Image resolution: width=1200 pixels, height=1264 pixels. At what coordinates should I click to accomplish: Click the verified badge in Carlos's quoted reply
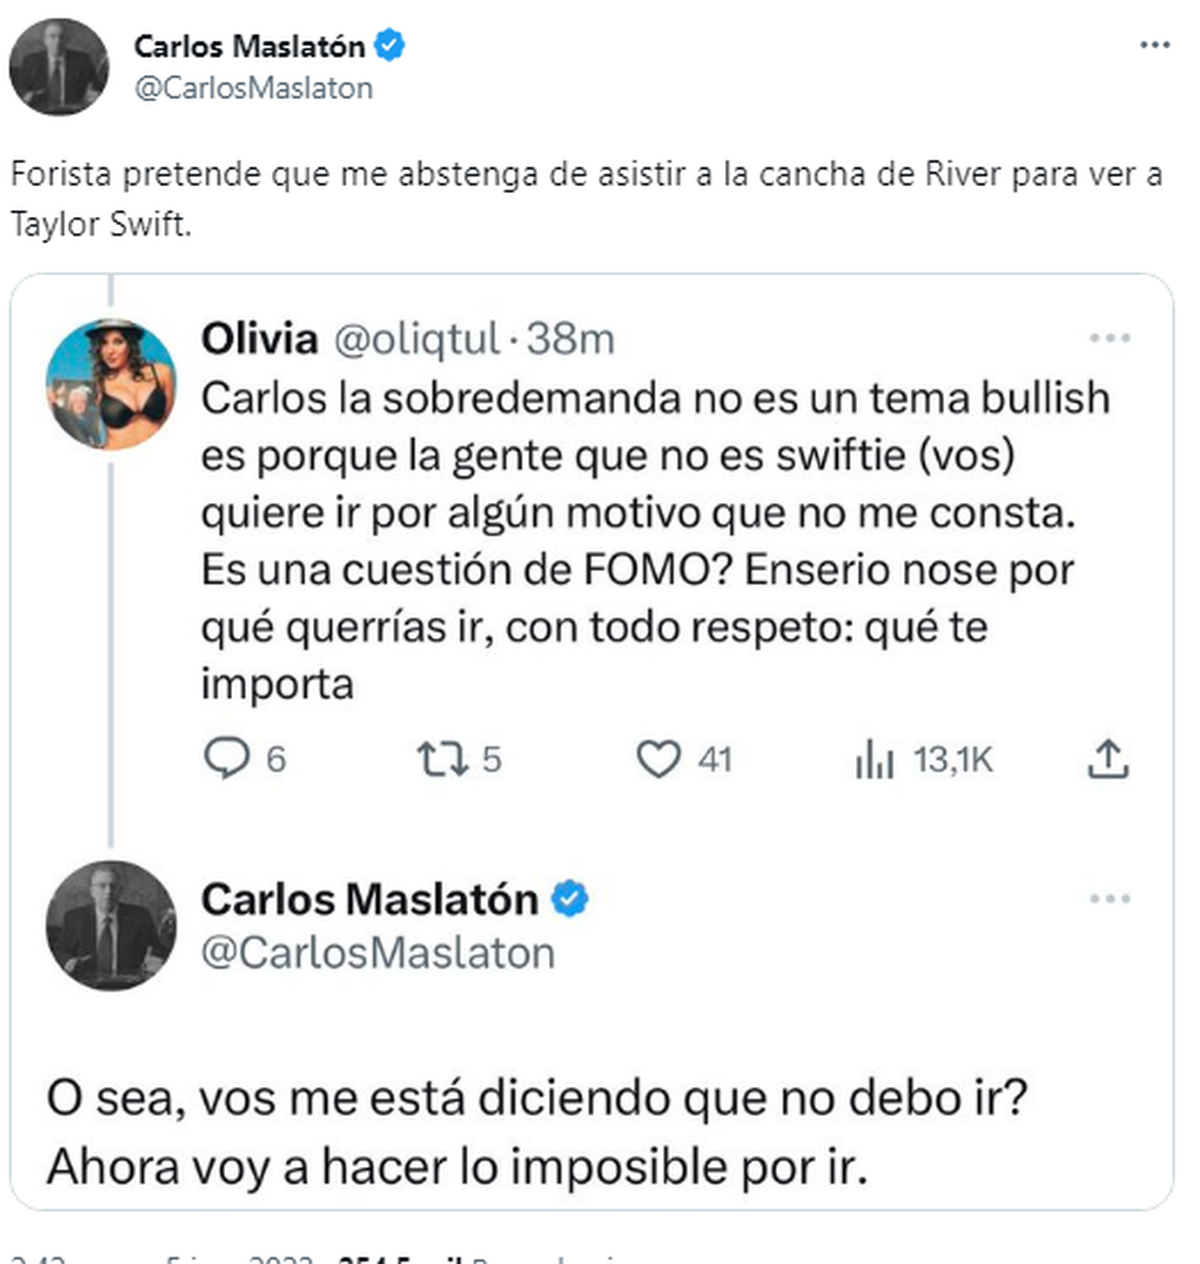click(x=570, y=898)
